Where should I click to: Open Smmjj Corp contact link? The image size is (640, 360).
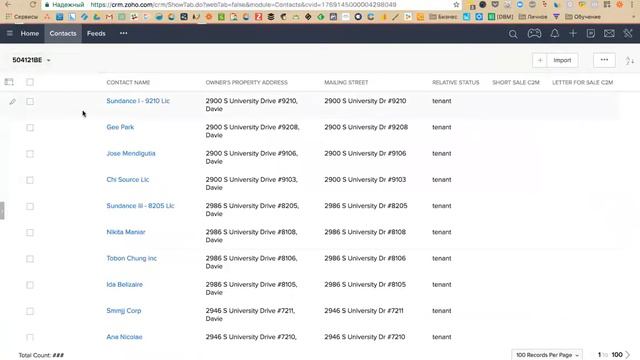point(124,311)
